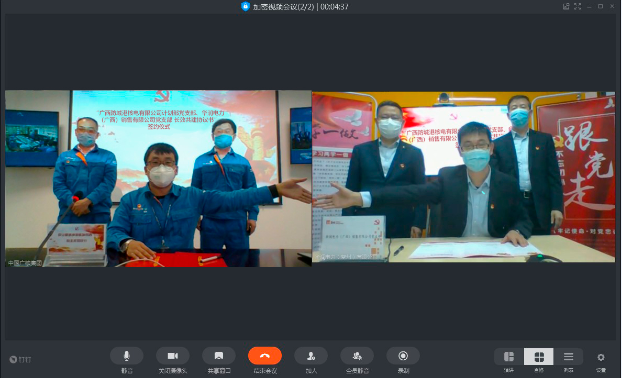This screenshot has height=378, width=622.
Task: Click the DingTalk logo at bottom left
Action: pos(20,359)
